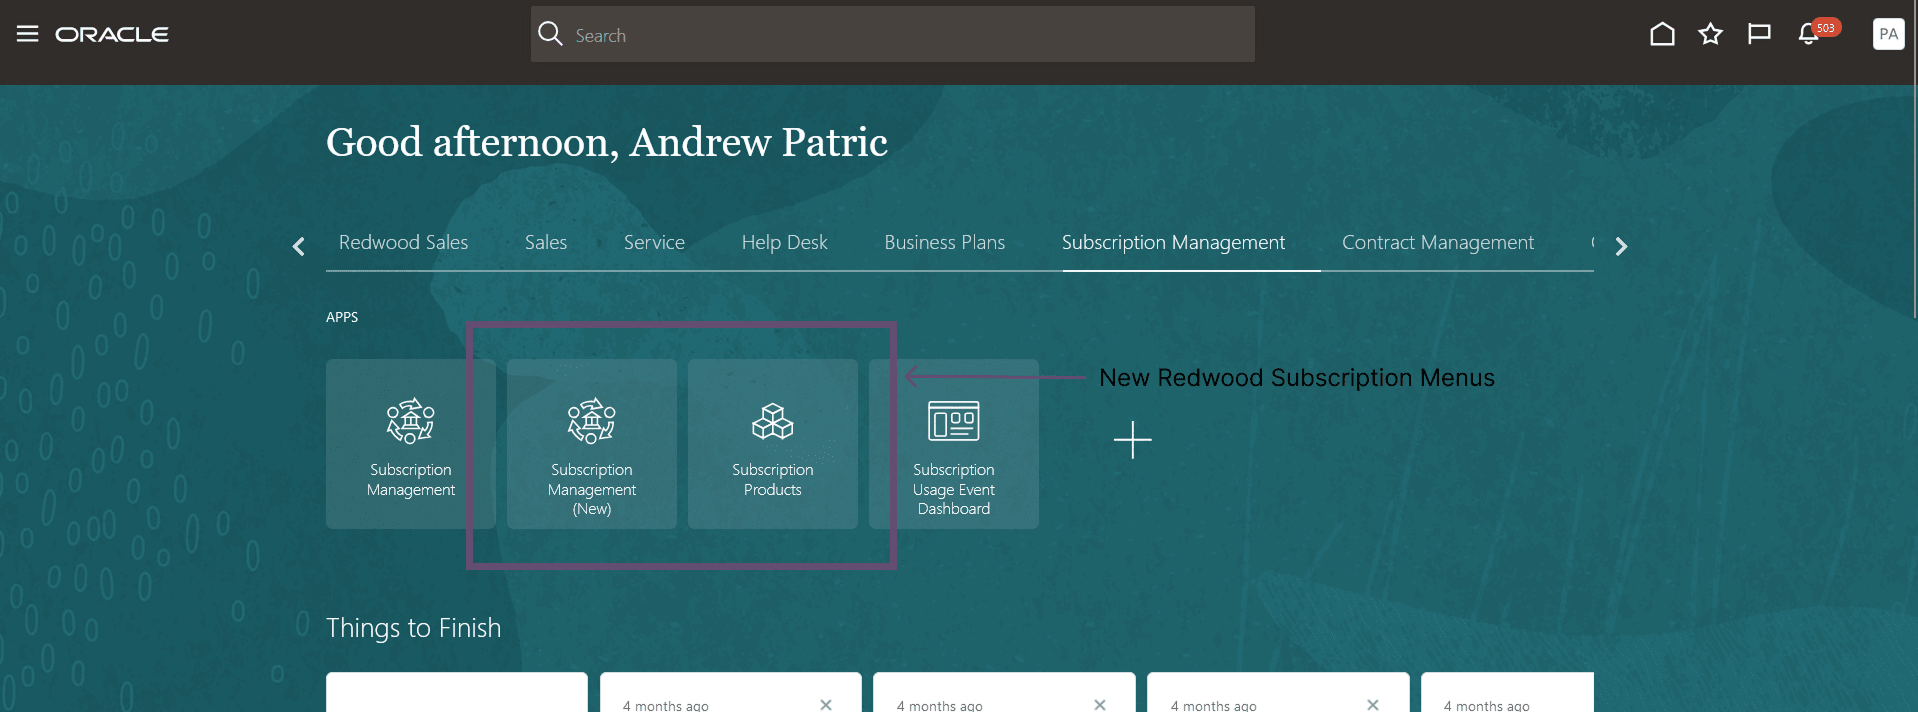Open the Subscription Management app tile

point(411,444)
